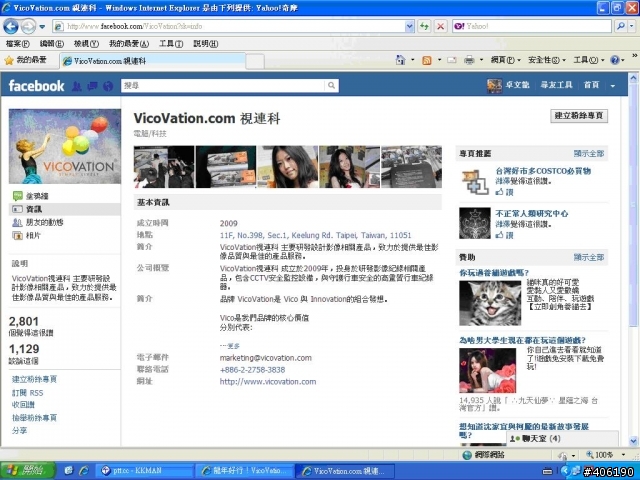Open the 檢視(V) menu

(x=86, y=44)
